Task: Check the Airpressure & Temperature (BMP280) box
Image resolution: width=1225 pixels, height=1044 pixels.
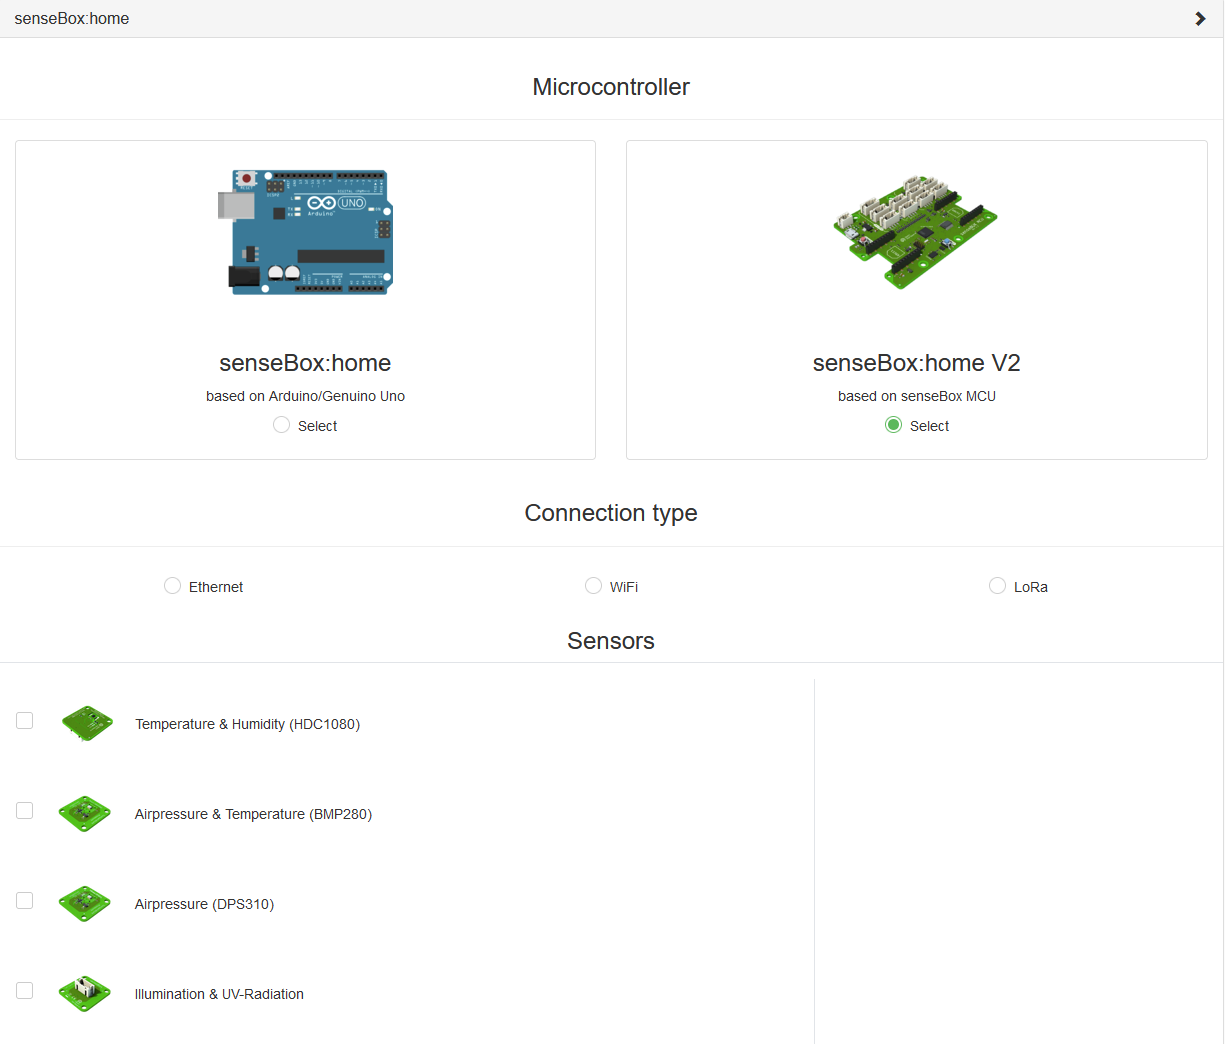Action: [25, 811]
